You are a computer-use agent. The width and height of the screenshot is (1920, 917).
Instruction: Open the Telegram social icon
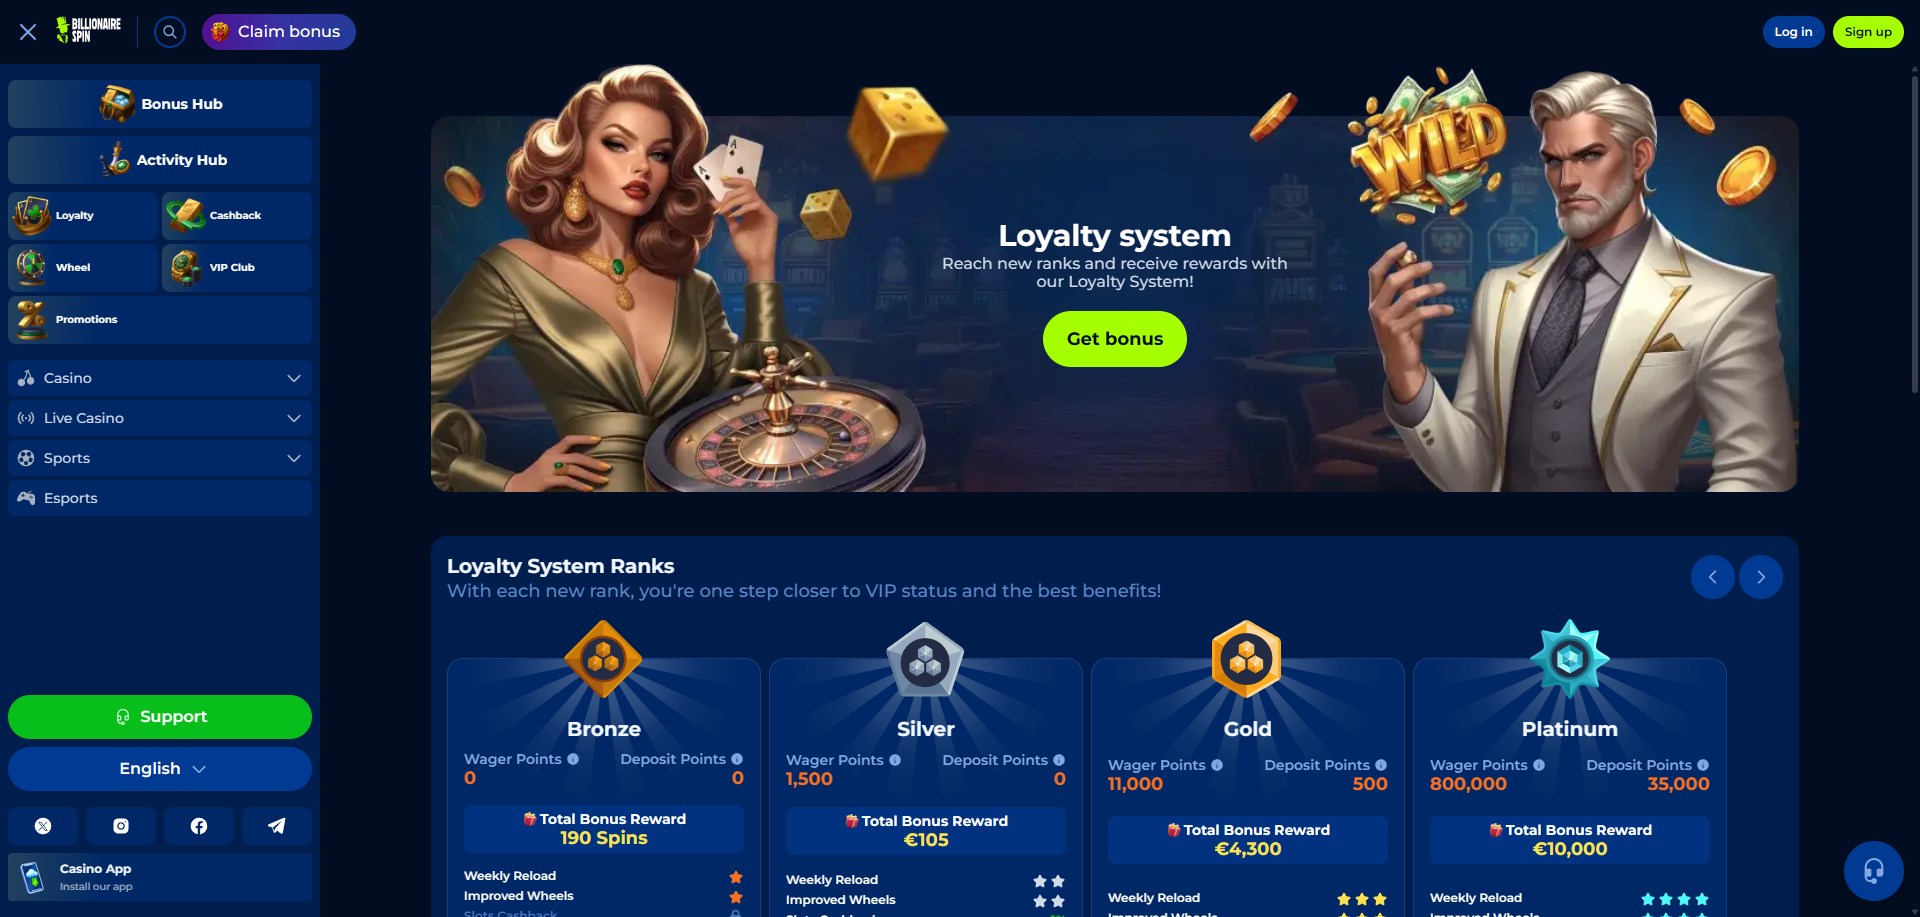pos(277,826)
